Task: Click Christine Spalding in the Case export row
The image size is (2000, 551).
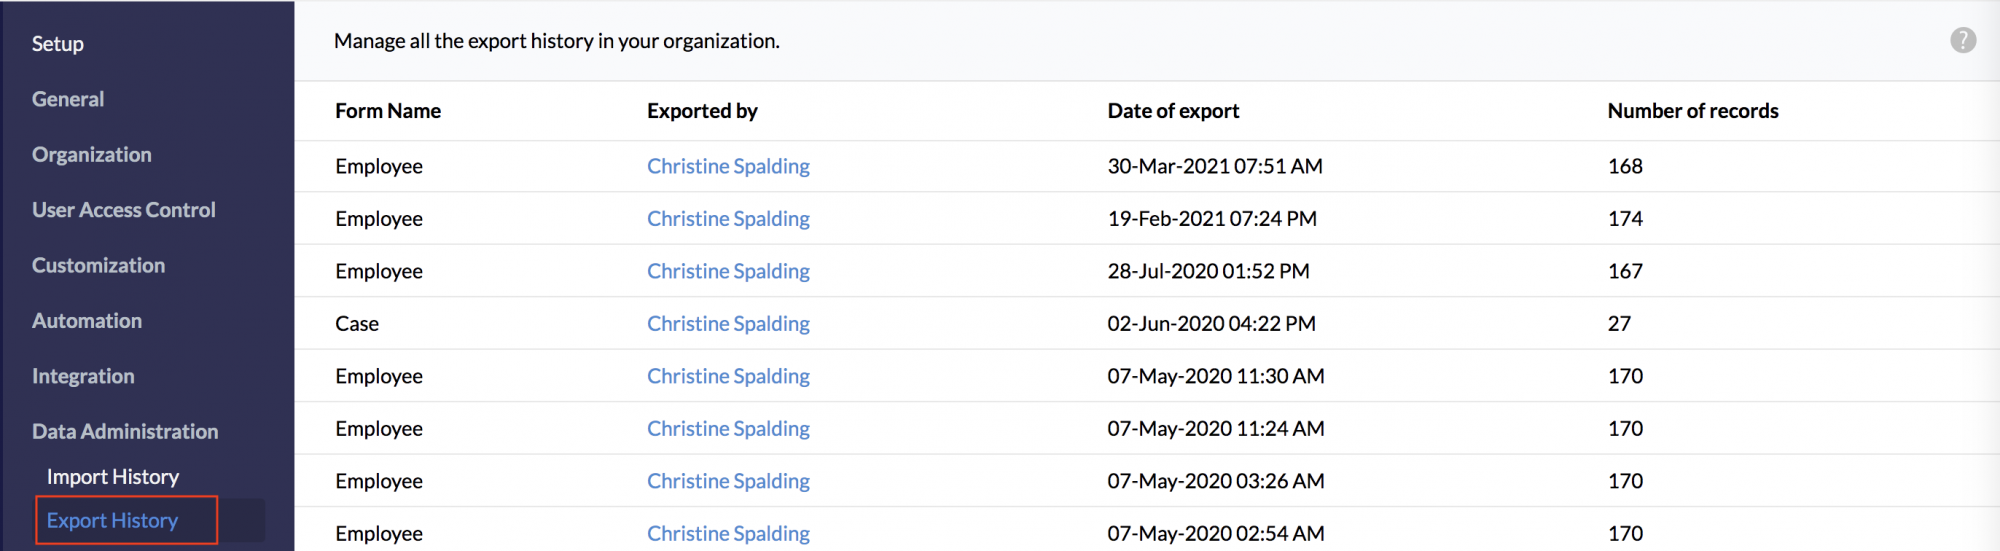Action: tap(728, 324)
